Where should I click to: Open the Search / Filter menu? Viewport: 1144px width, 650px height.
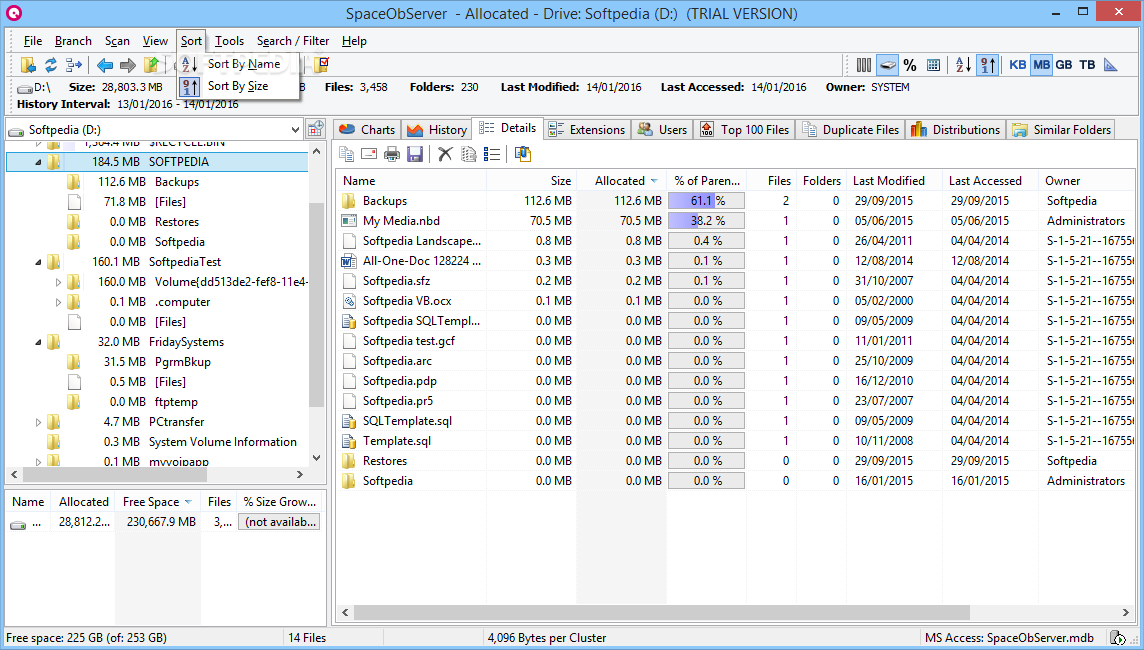[x=293, y=41]
